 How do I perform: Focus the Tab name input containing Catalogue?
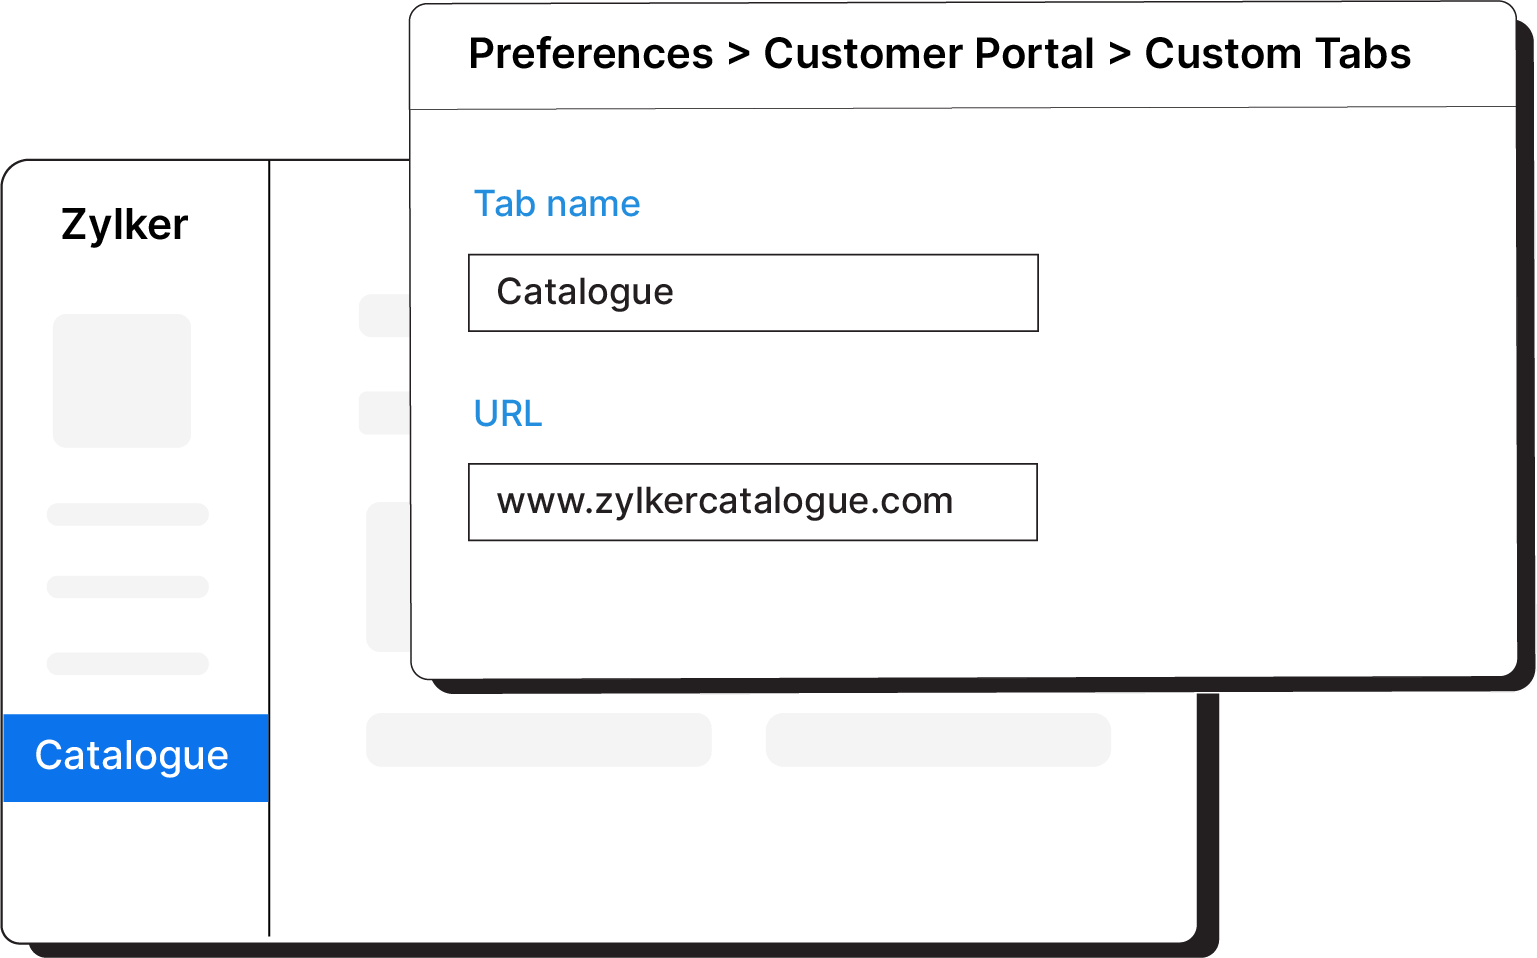pos(753,293)
